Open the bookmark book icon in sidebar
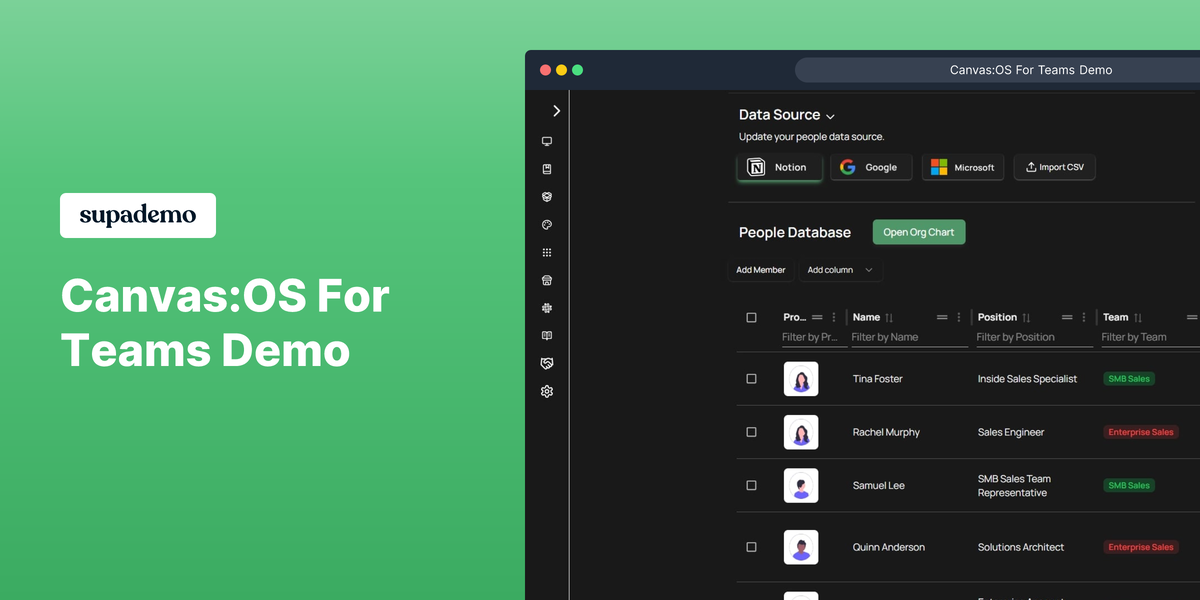The width and height of the screenshot is (1200, 600). [547, 169]
